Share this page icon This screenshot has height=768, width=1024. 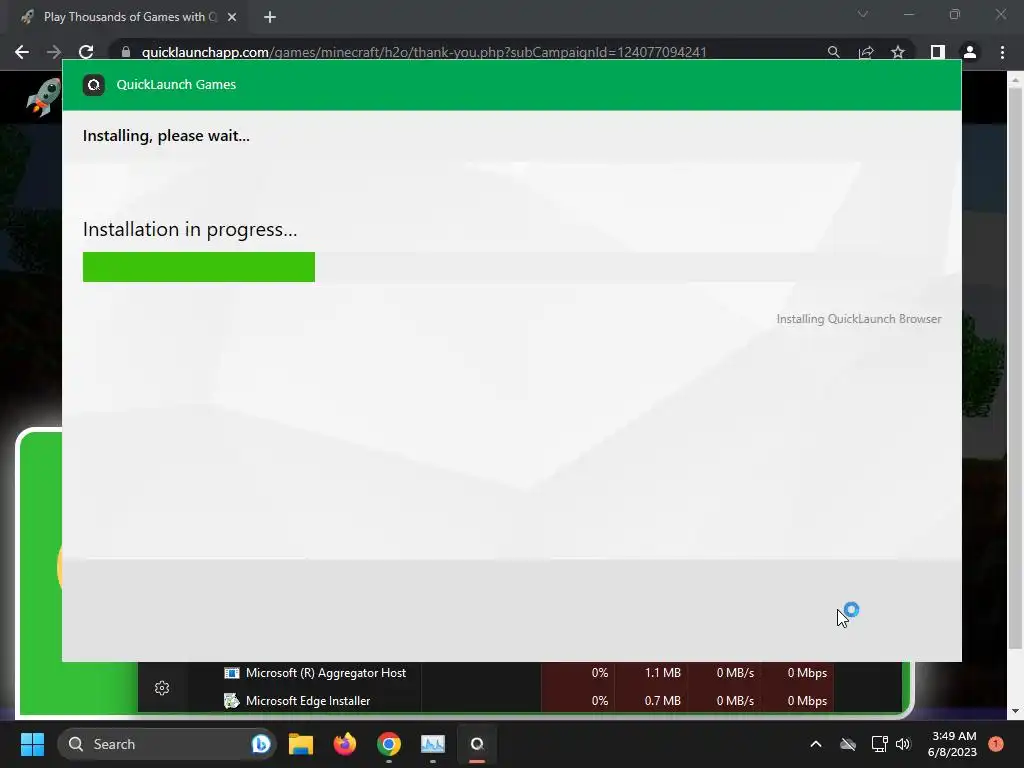coord(866,52)
